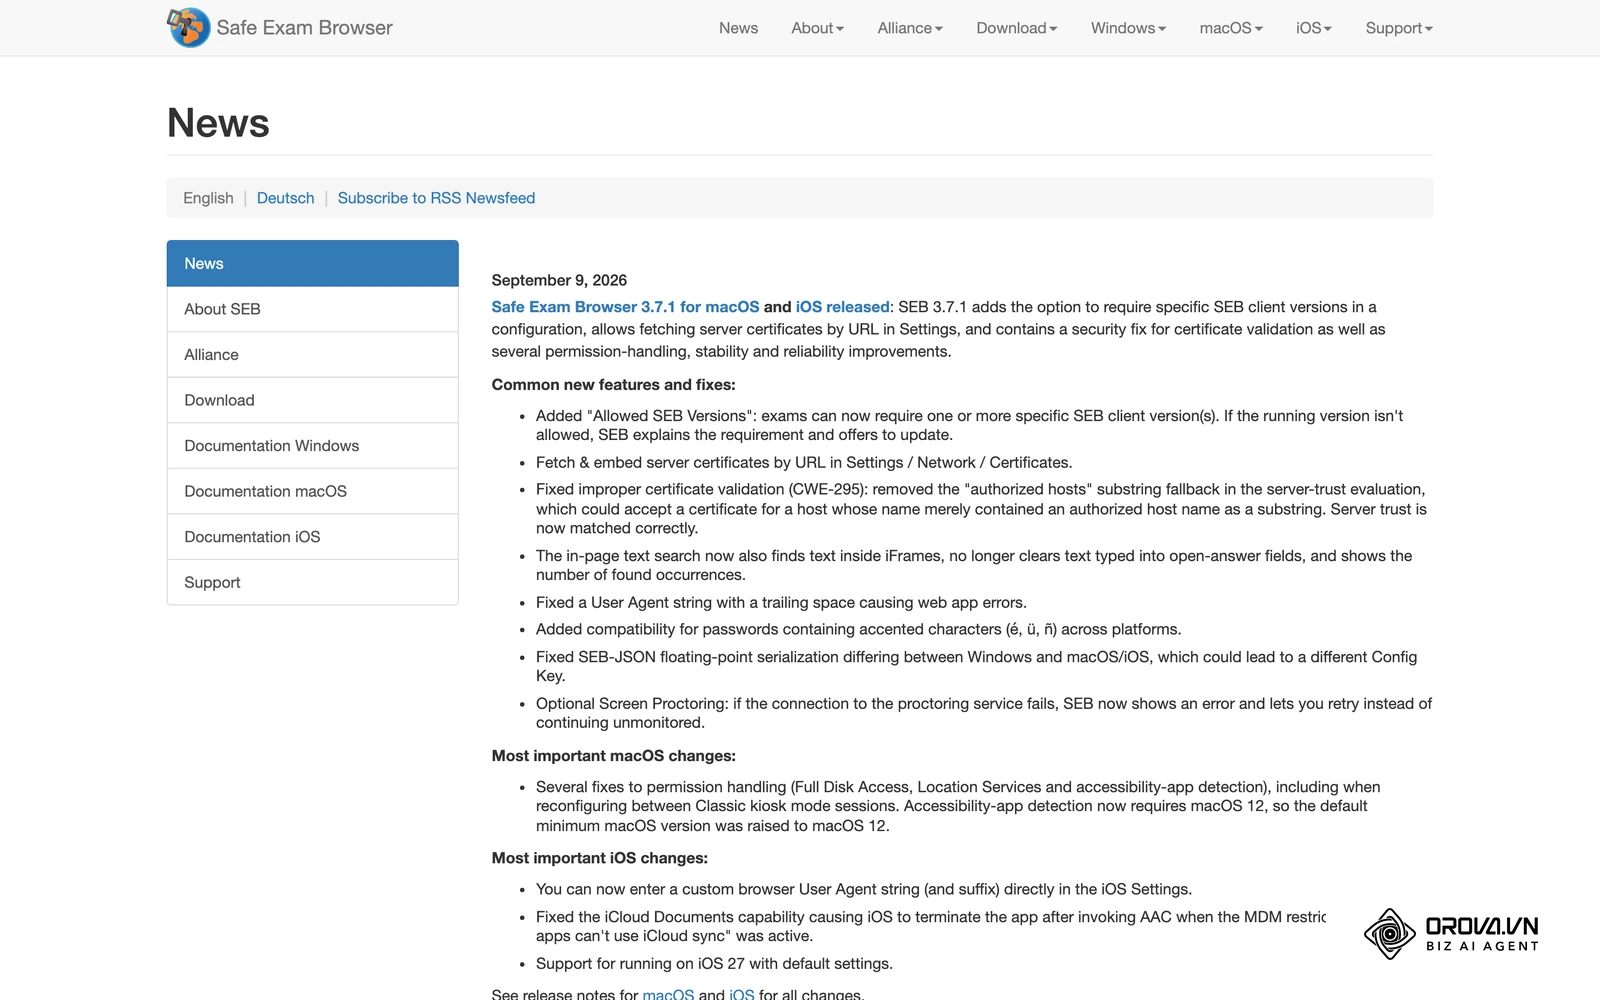Viewport: 1600px width, 1000px height.
Task: Go to Download in sidebar
Action: pos(312,400)
